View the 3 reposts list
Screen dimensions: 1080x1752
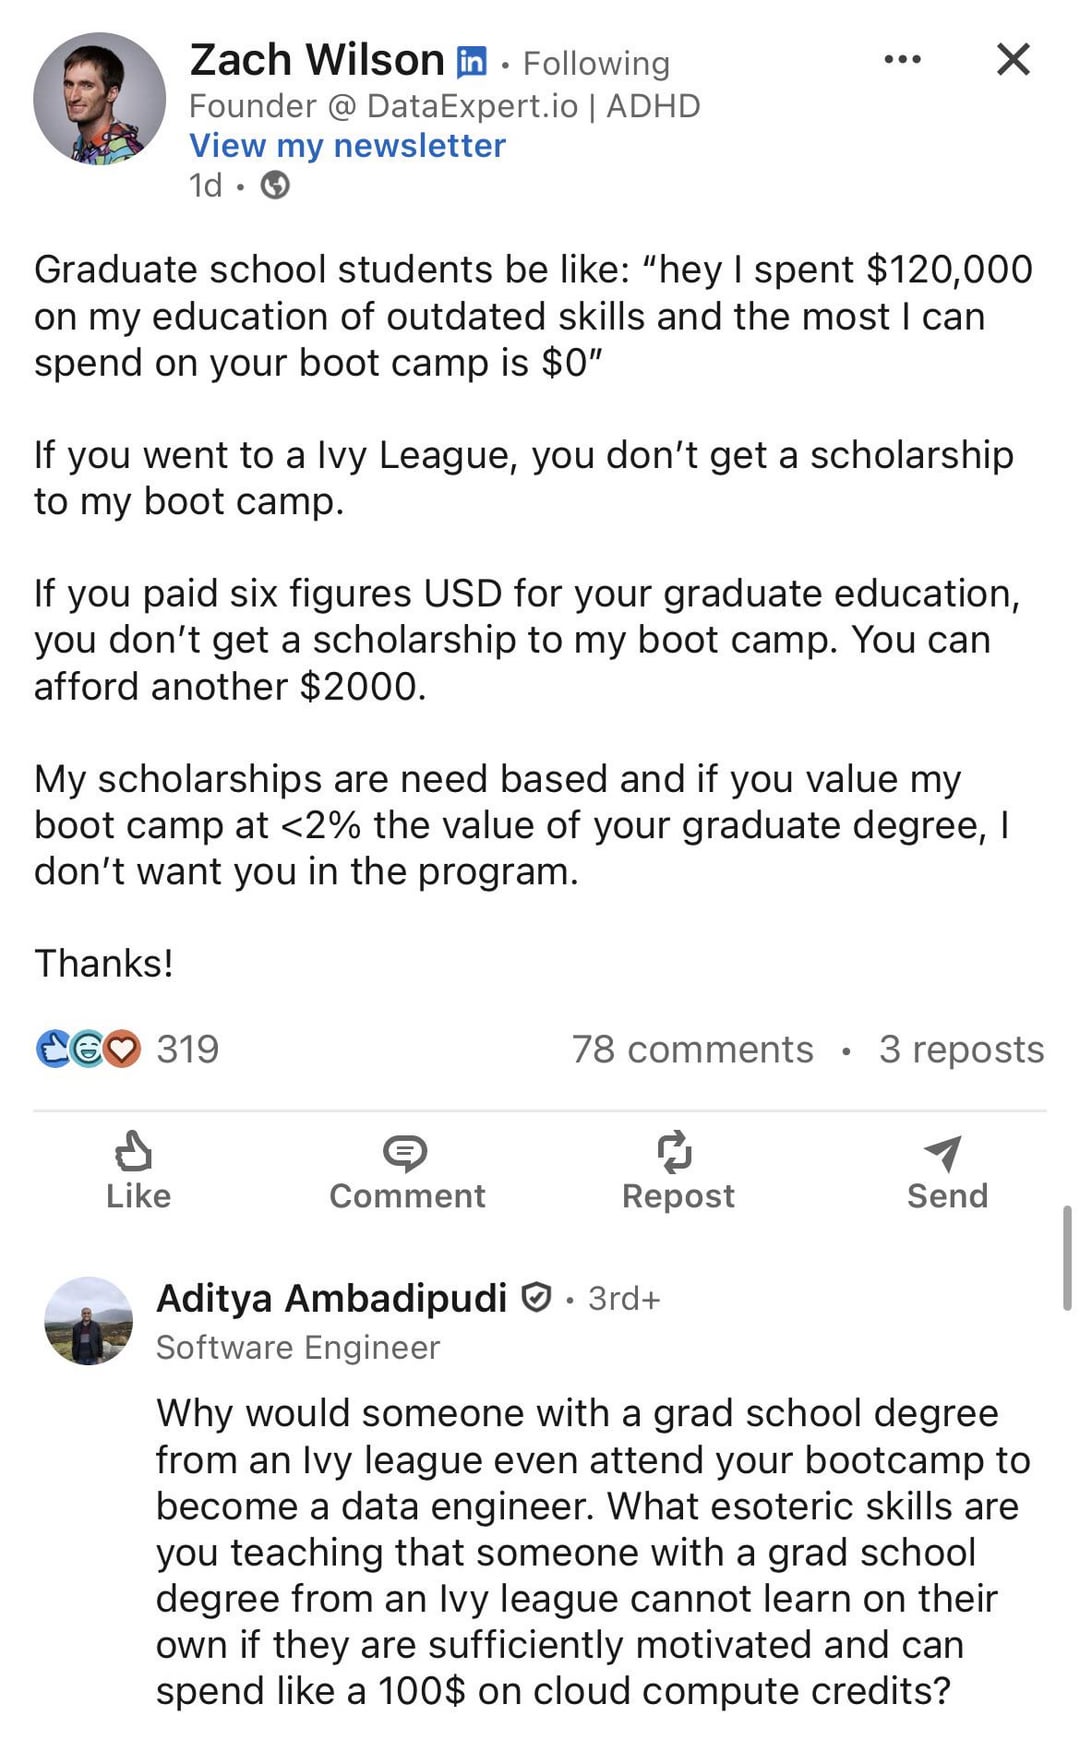961,1049
